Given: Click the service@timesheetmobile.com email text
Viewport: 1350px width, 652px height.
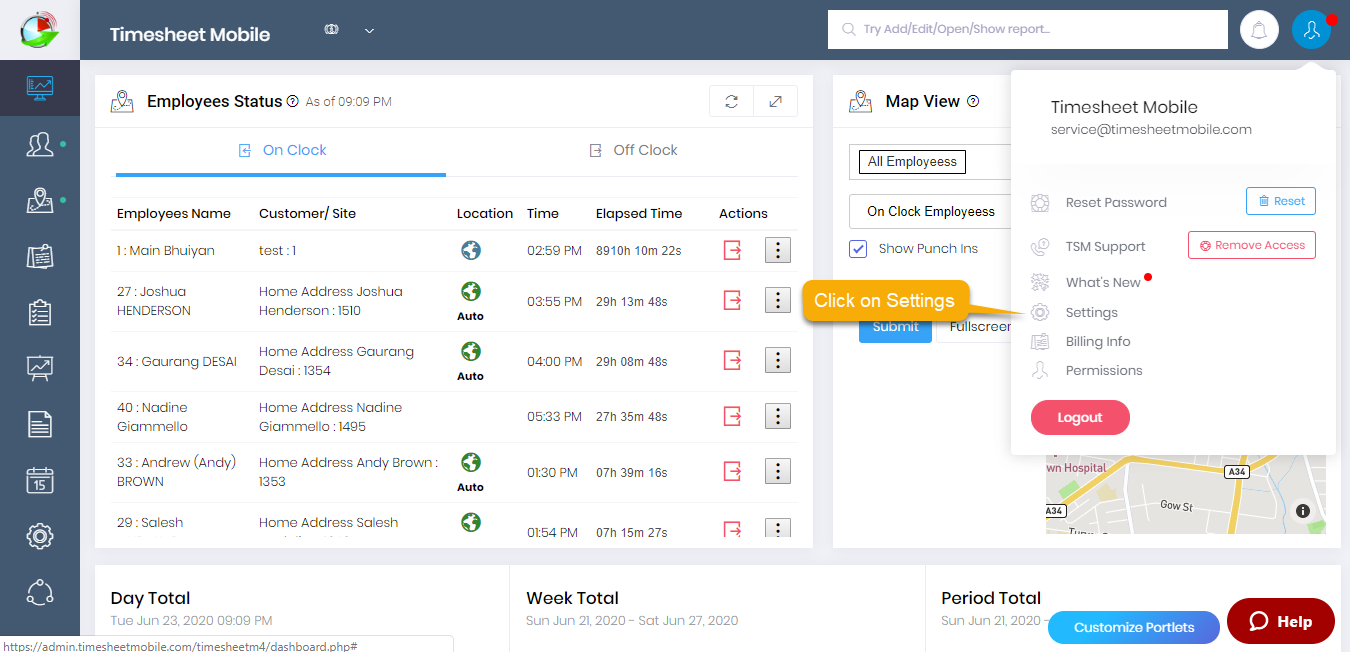Looking at the screenshot, I should point(1151,129).
